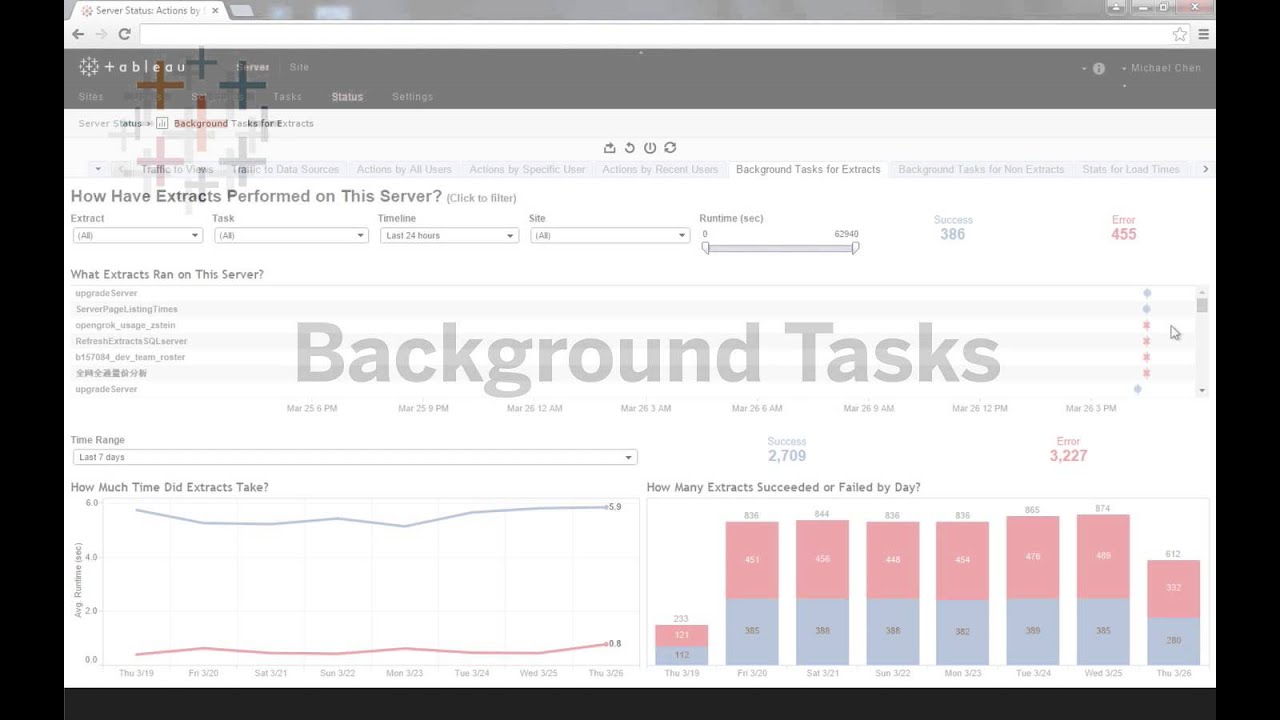This screenshot has width=1280, height=720.
Task: Open the Tasks navigation menu item
Action: [x=287, y=97]
